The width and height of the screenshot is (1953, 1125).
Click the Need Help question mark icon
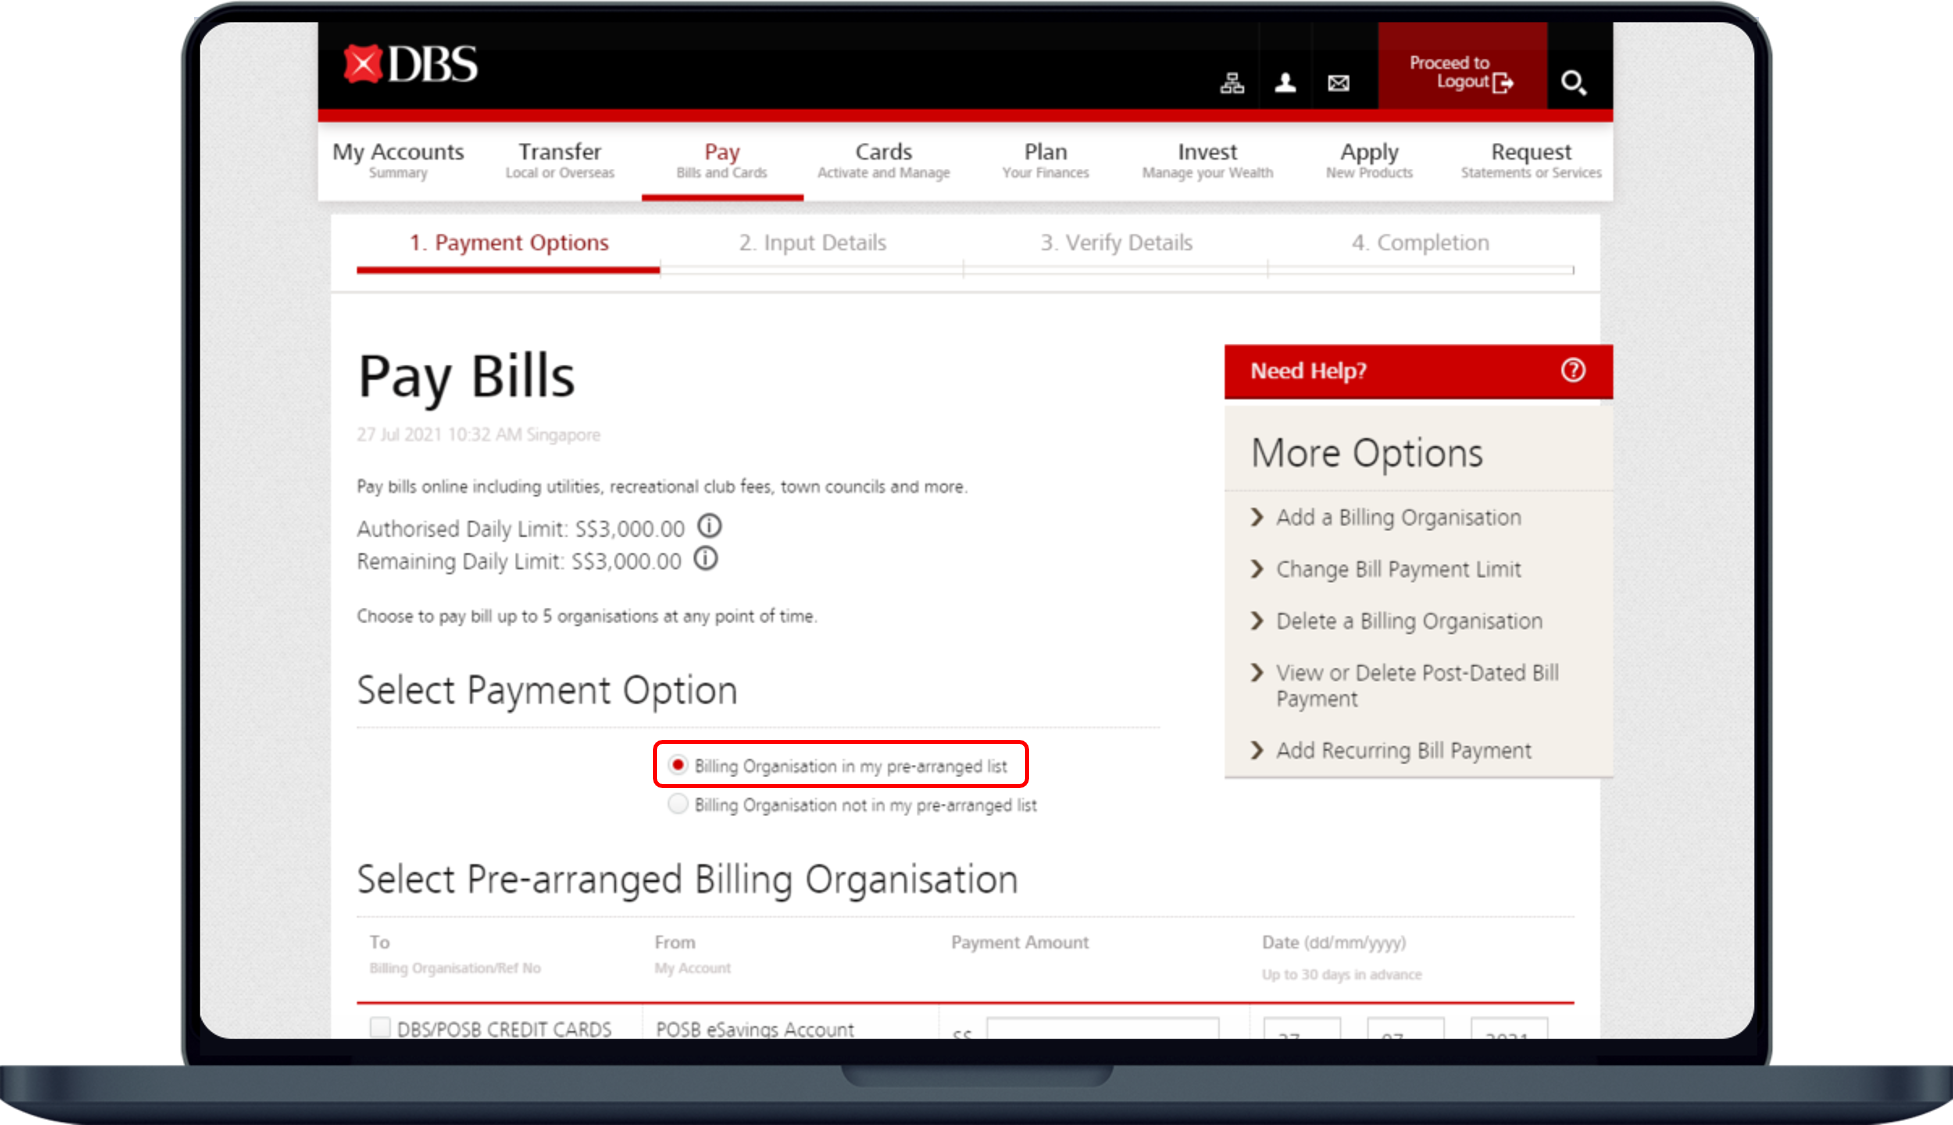tap(1572, 371)
